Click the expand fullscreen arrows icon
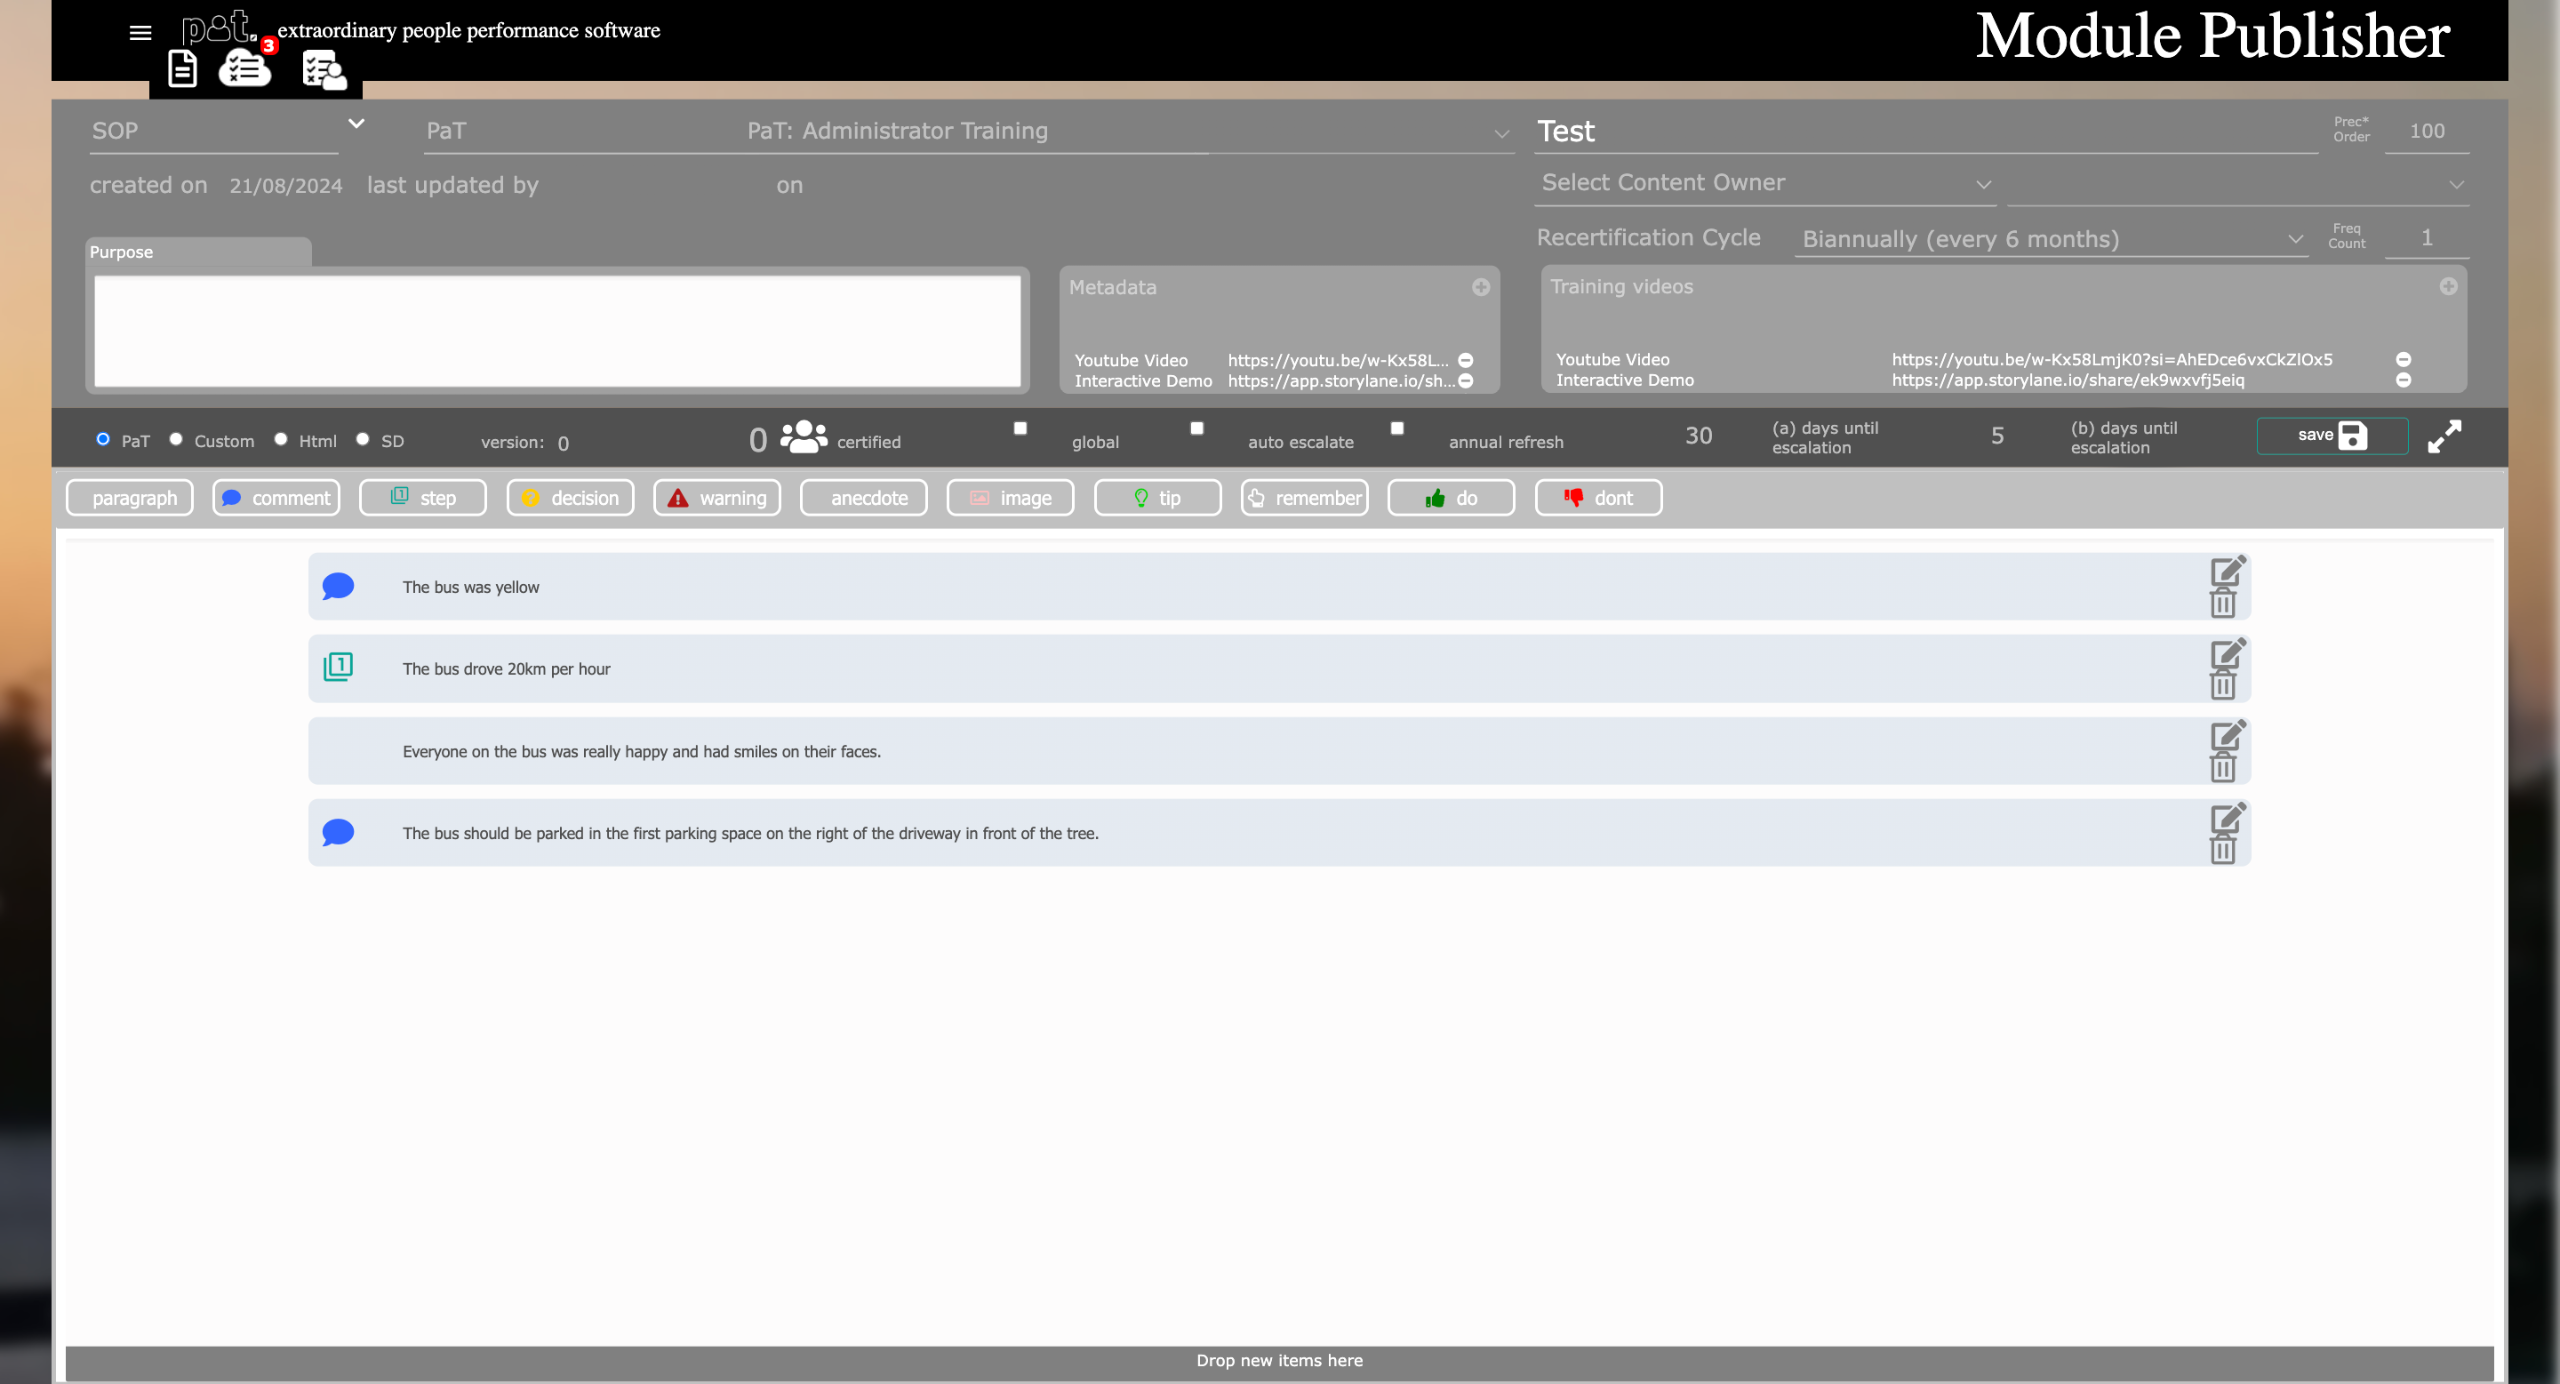The image size is (2560, 1384). click(x=2444, y=436)
